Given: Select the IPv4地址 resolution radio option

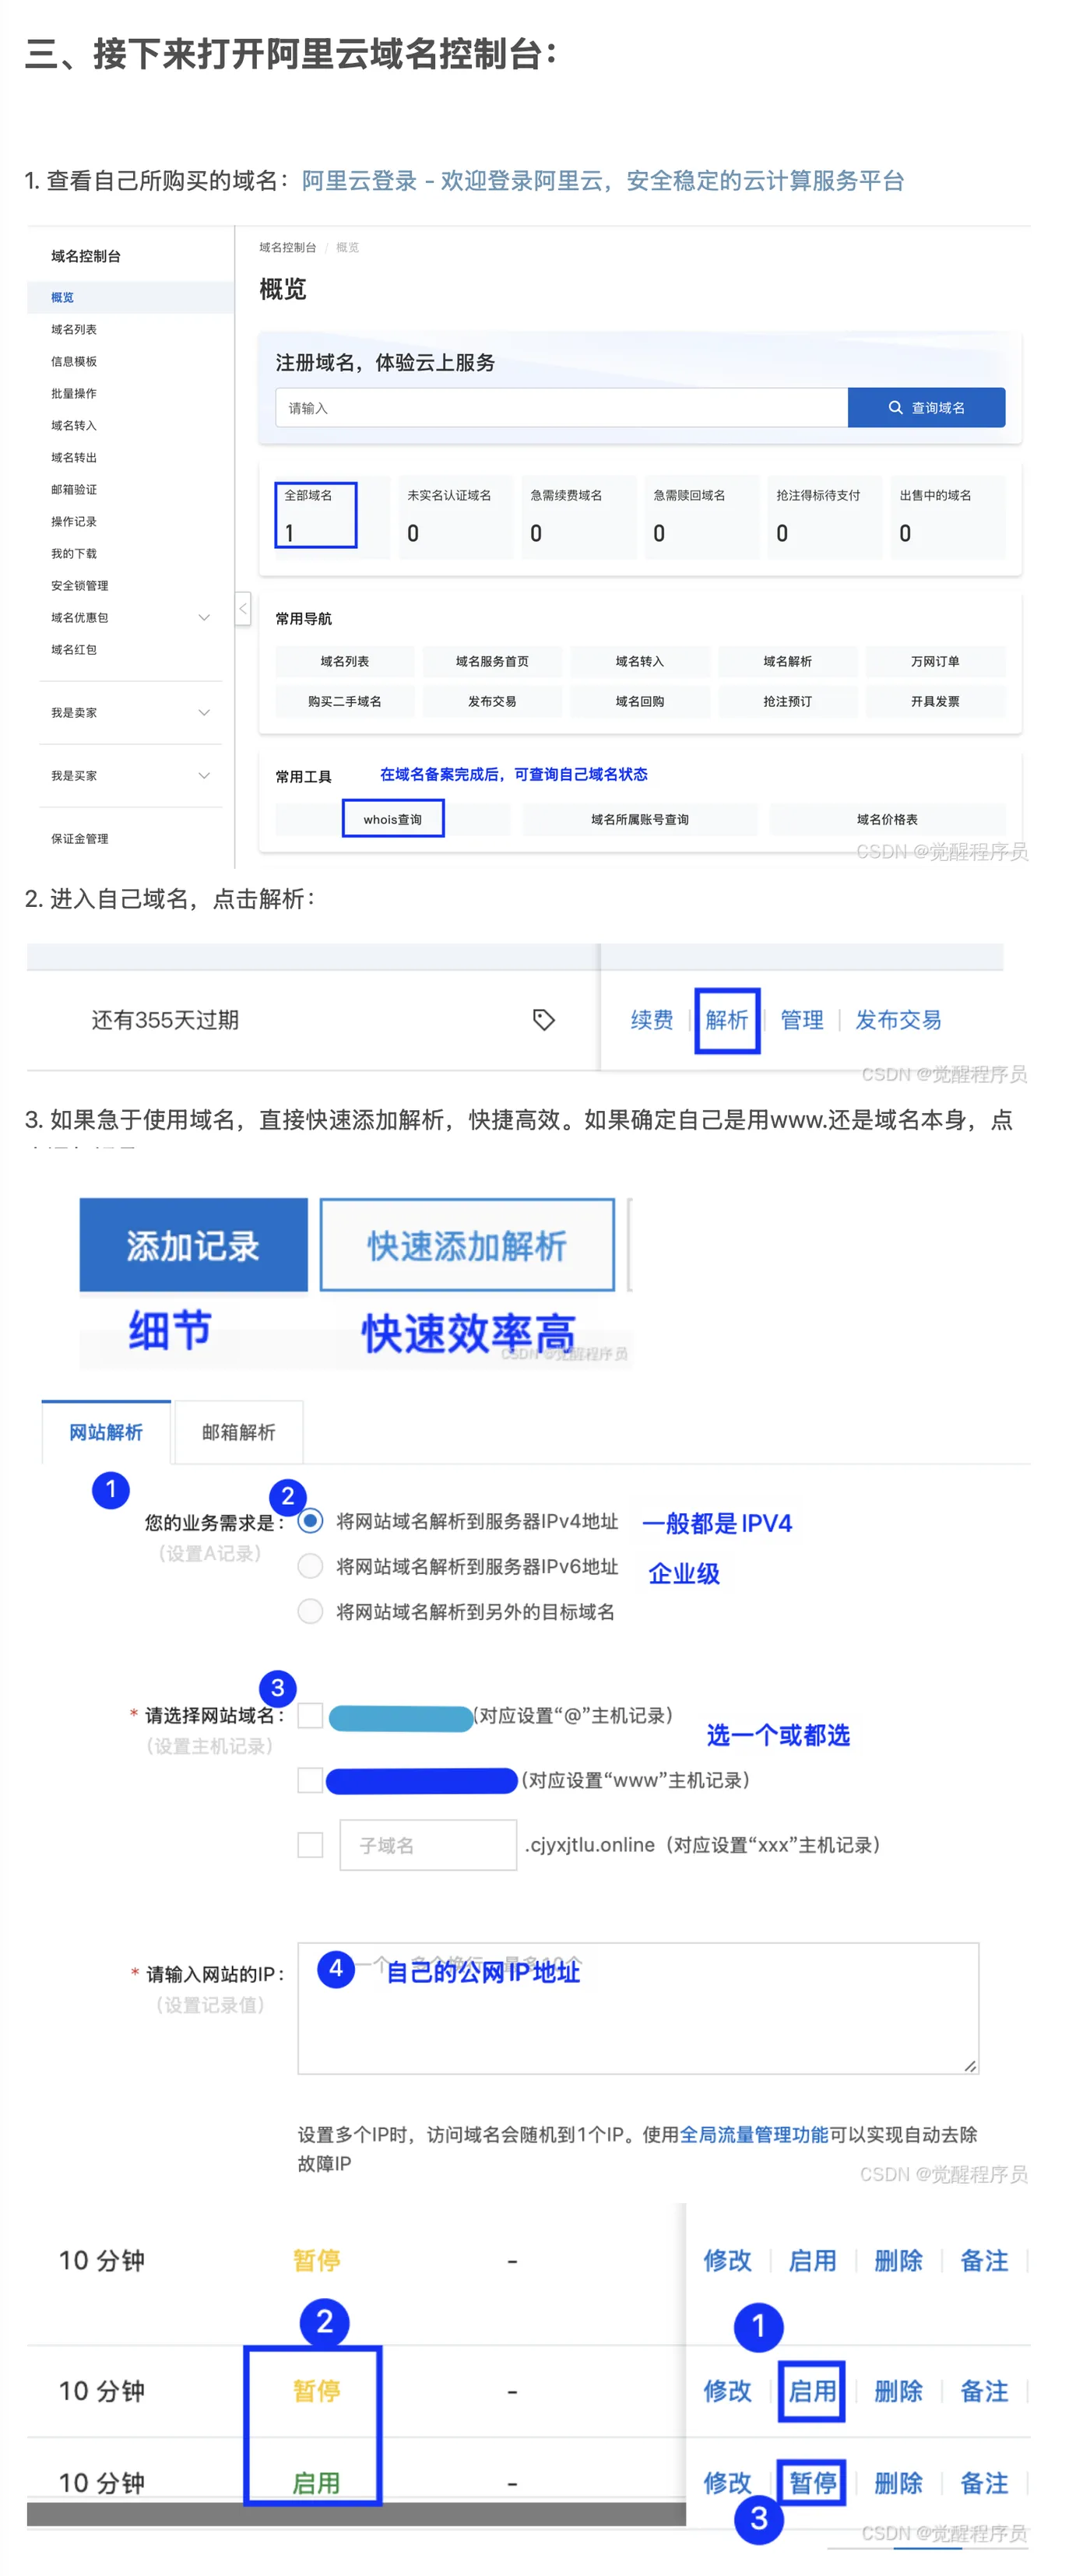Looking at the screenshot, I should tap(311, 1520).
